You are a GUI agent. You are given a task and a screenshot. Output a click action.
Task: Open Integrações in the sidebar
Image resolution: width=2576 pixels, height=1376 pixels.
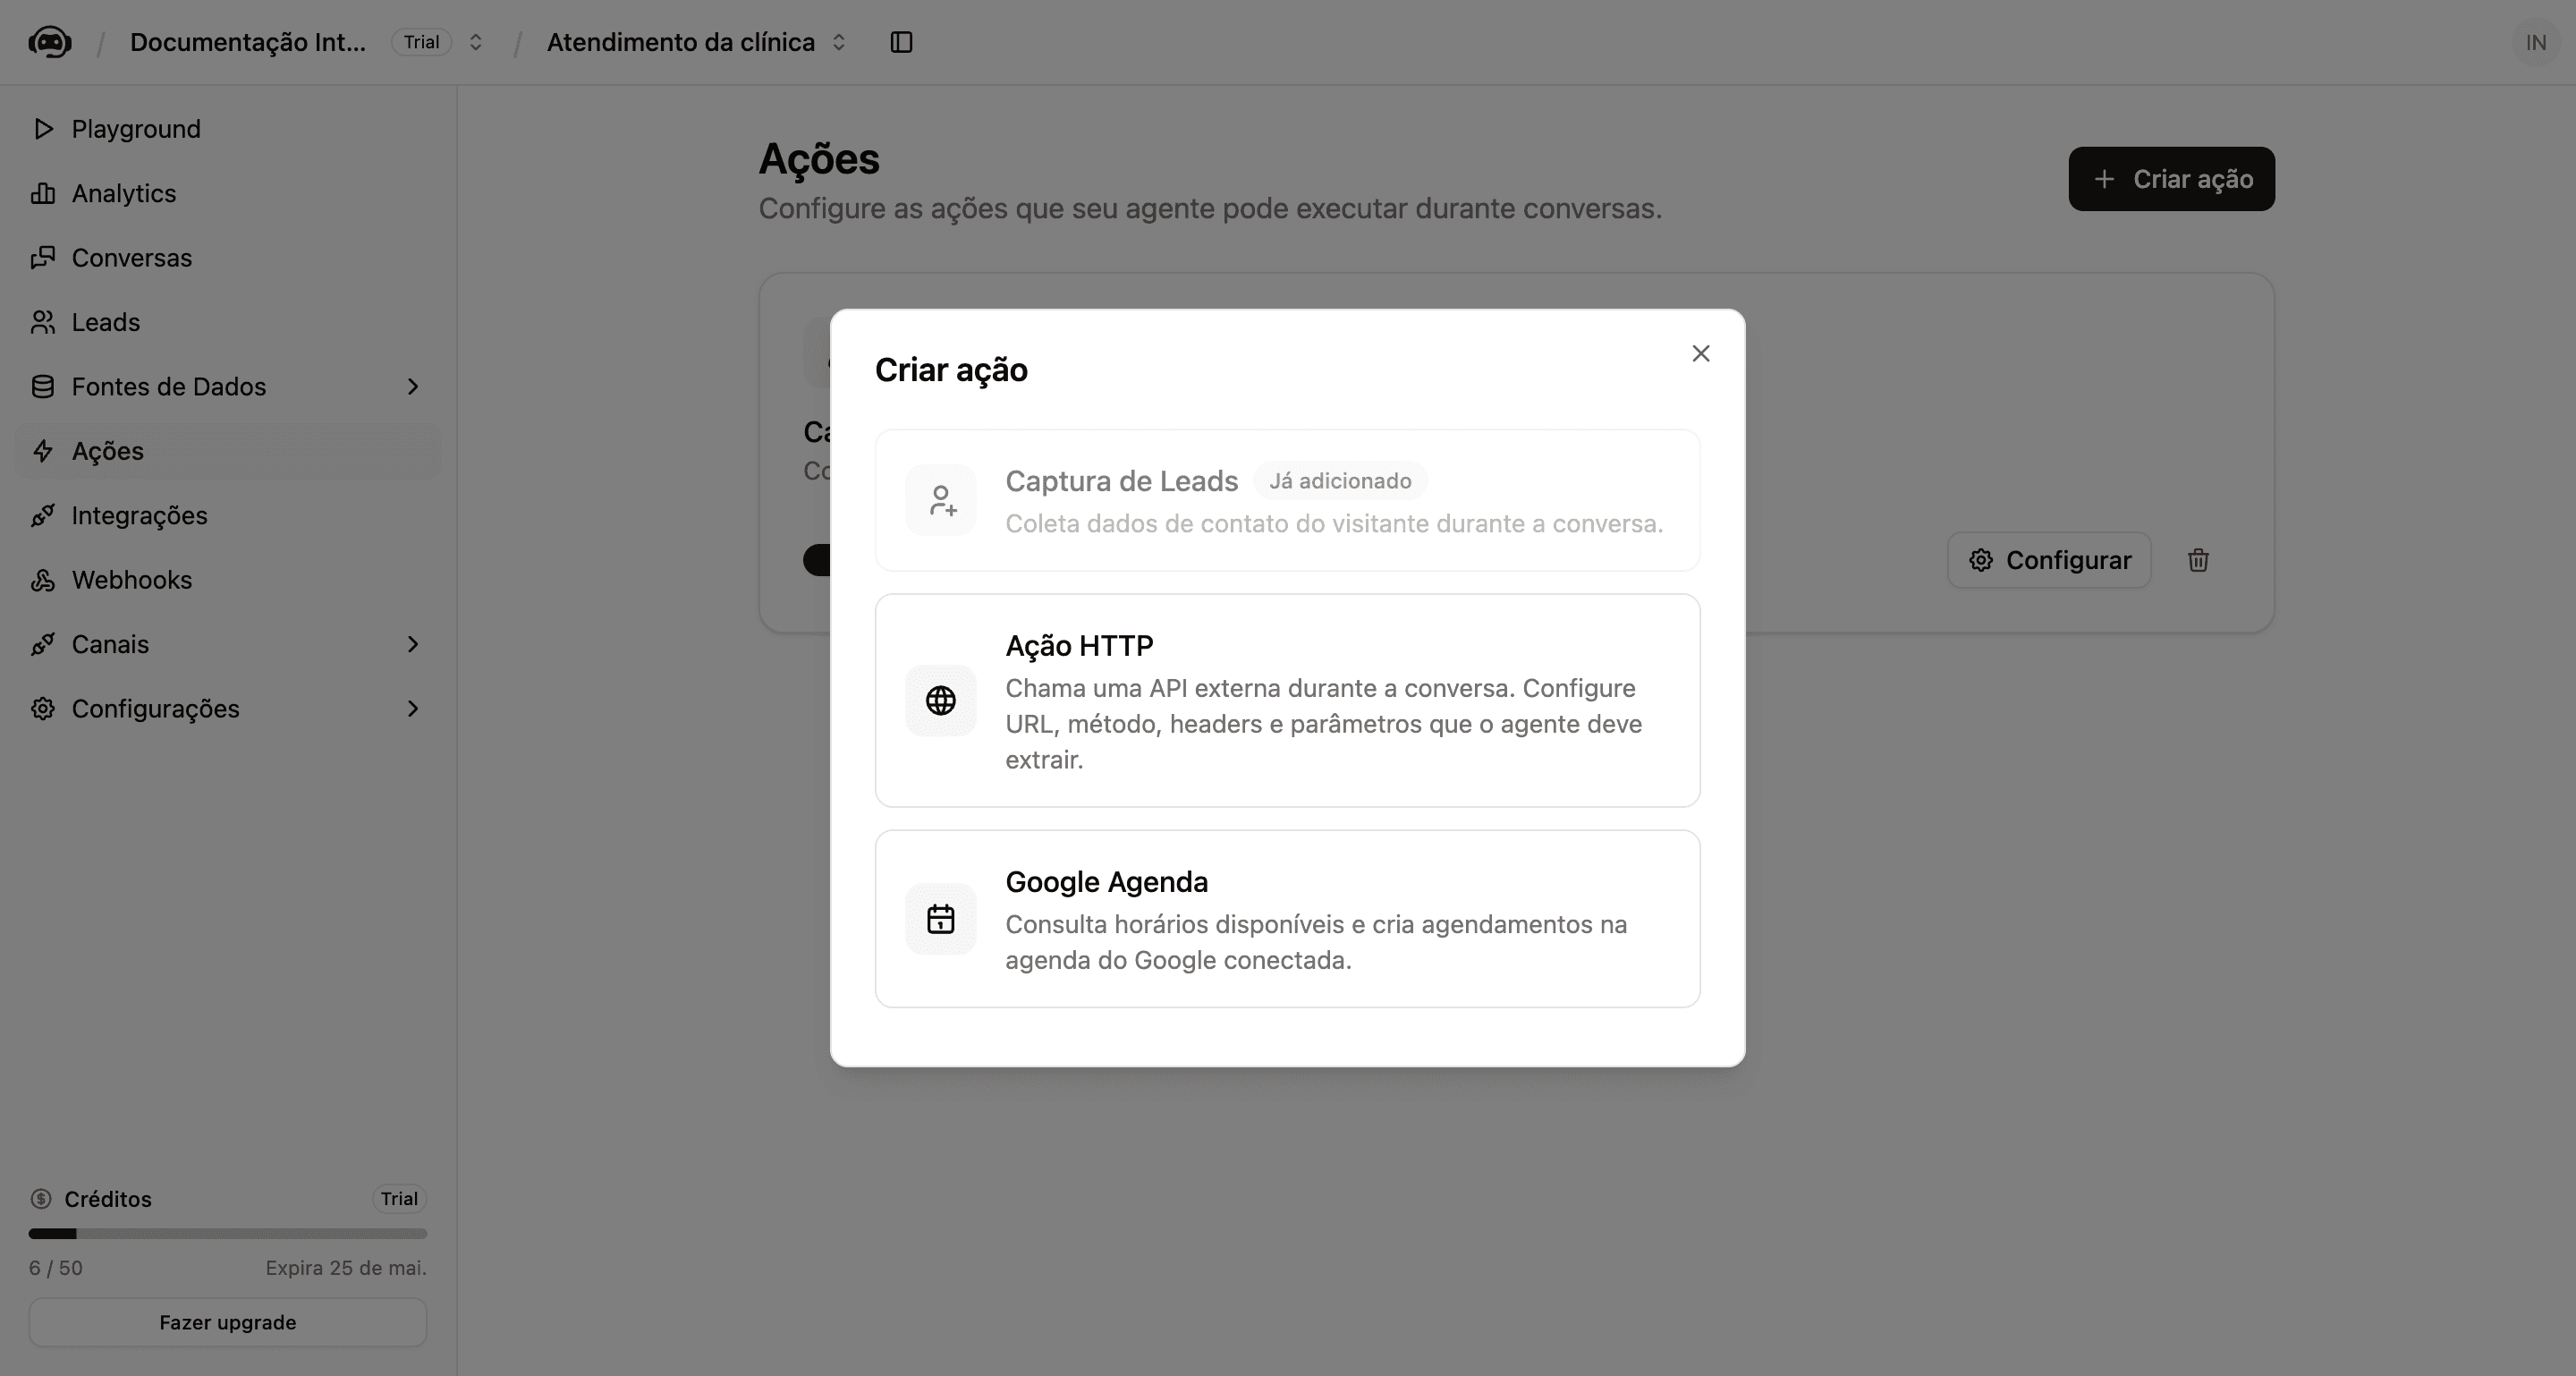coord(228,516)
